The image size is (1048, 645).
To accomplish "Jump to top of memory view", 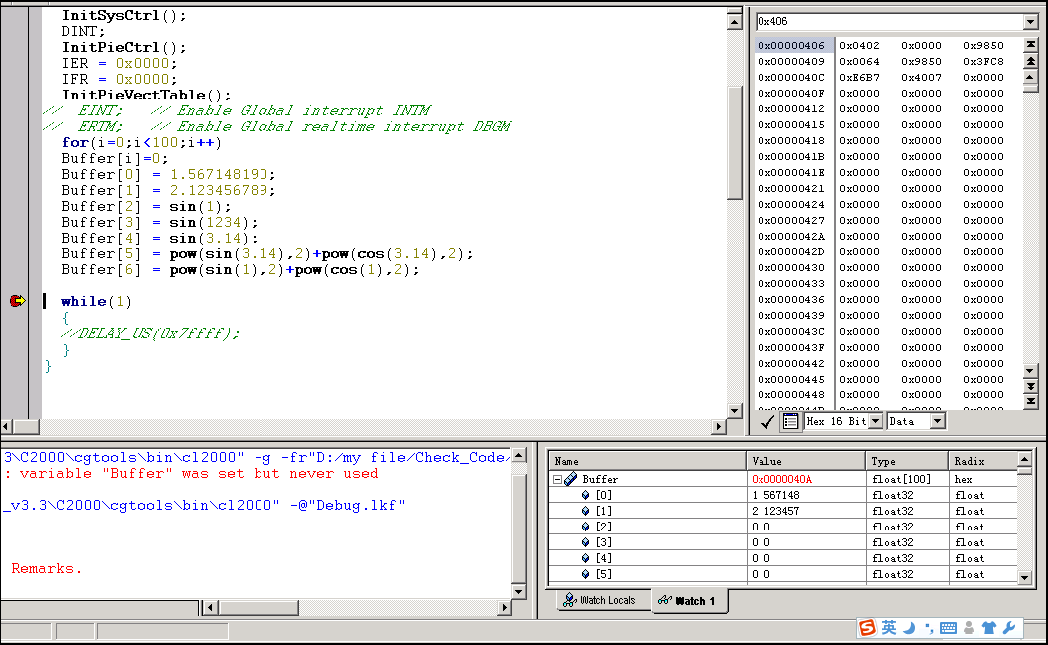I will pos(1031,45).
